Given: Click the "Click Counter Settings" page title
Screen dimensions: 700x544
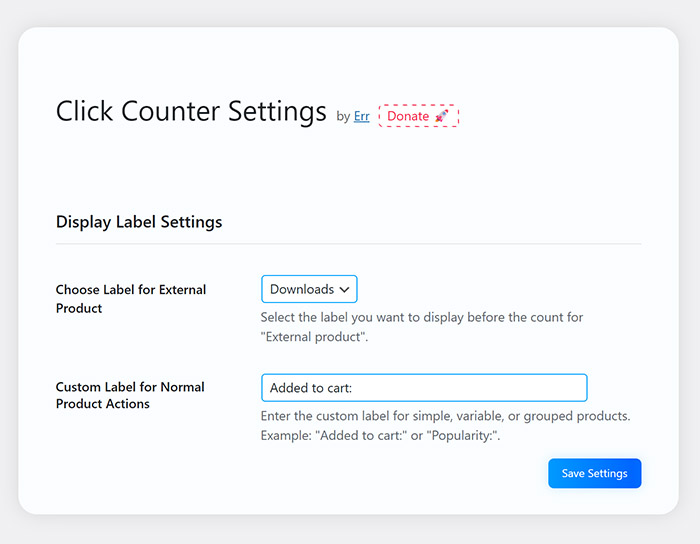Looking at the screenshot, I should (191, 110).
